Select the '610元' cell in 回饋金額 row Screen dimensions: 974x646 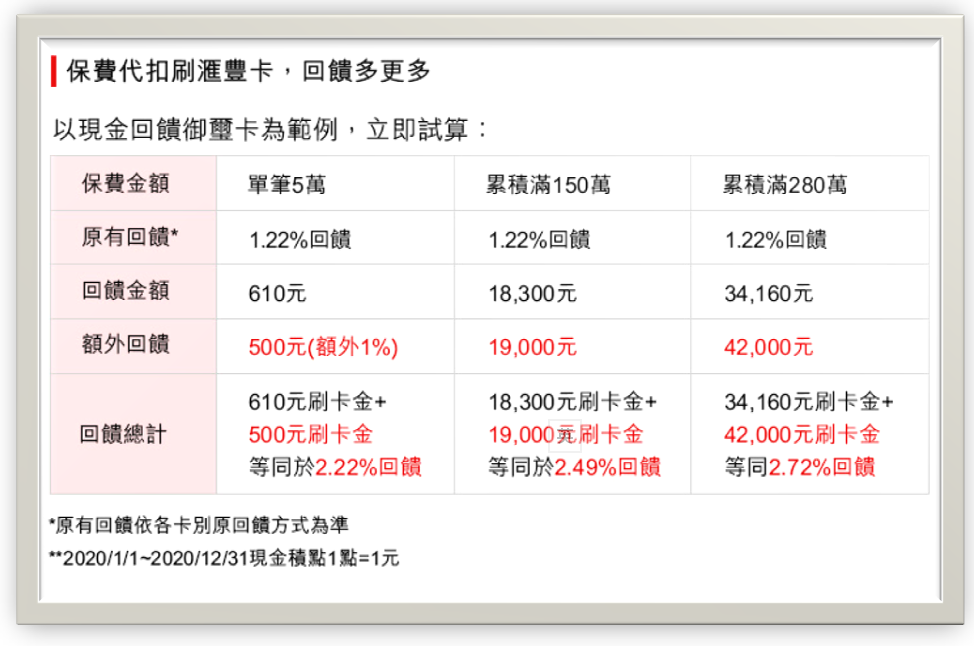[277, 293]
